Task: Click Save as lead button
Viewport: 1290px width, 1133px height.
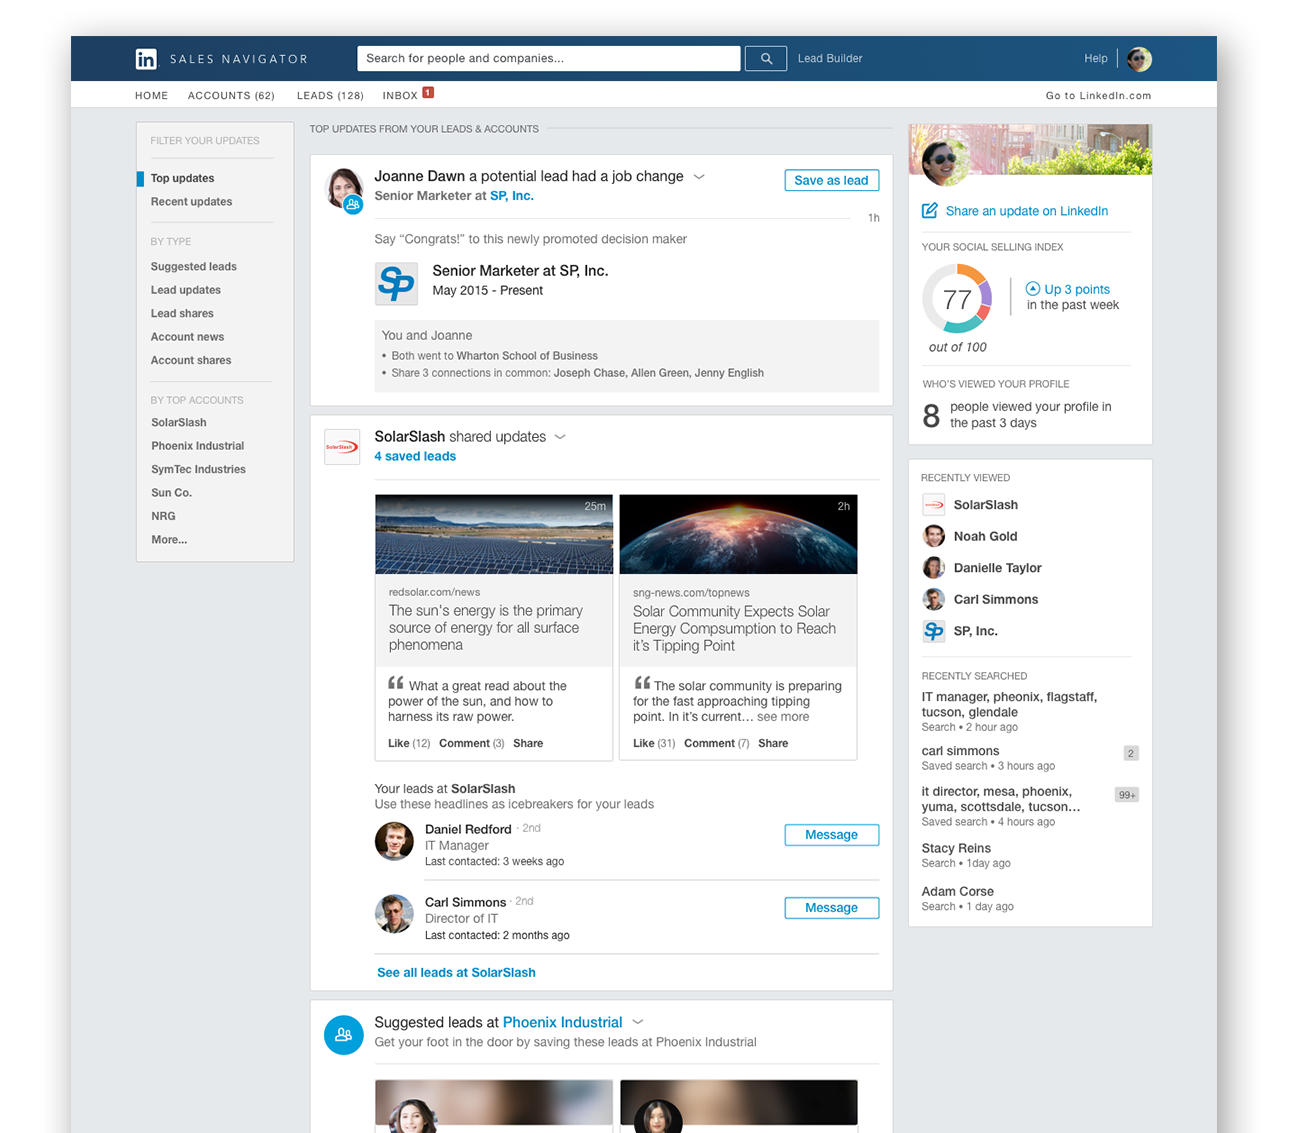Action: point(831,181)
